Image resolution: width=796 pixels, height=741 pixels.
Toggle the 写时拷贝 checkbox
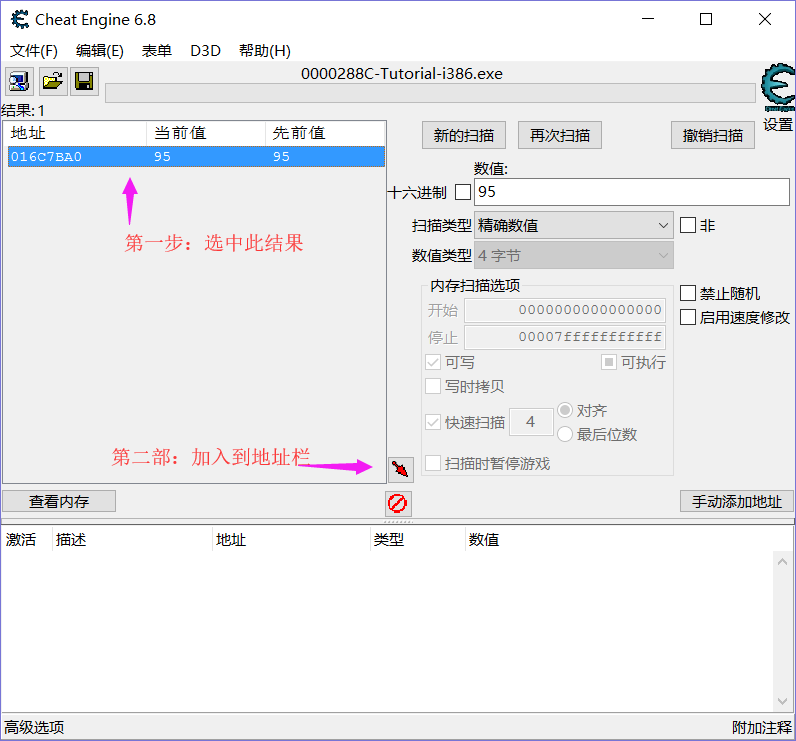[433, 386]
